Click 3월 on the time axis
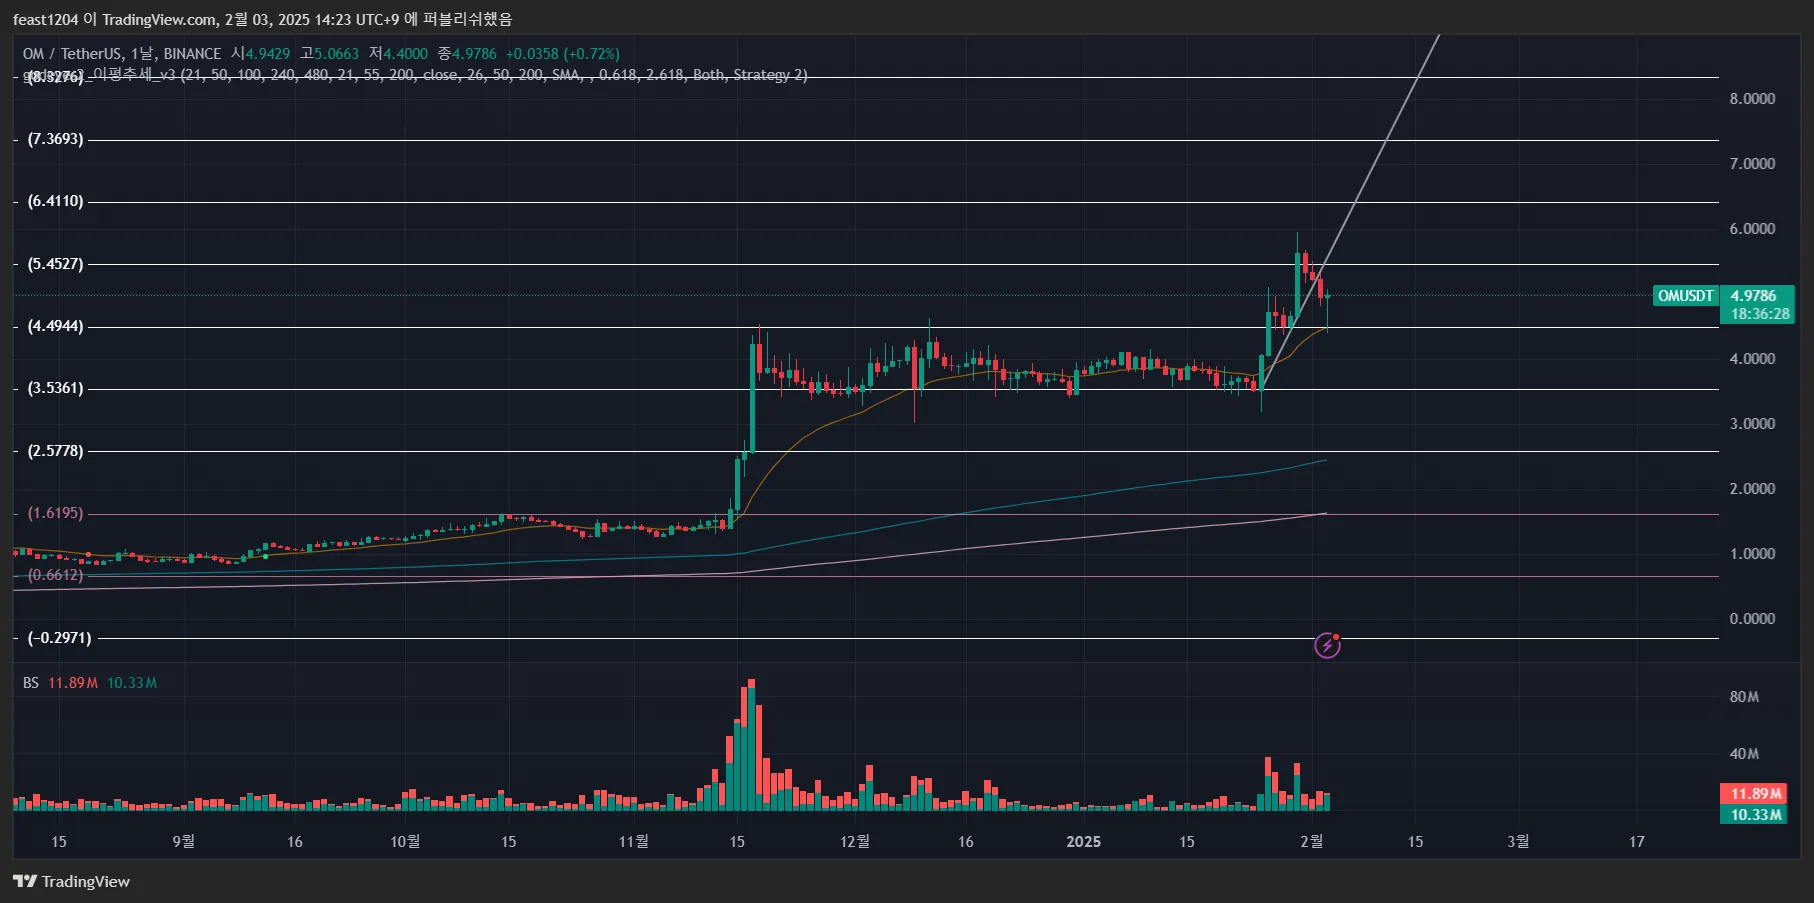 coord(1518,842)
